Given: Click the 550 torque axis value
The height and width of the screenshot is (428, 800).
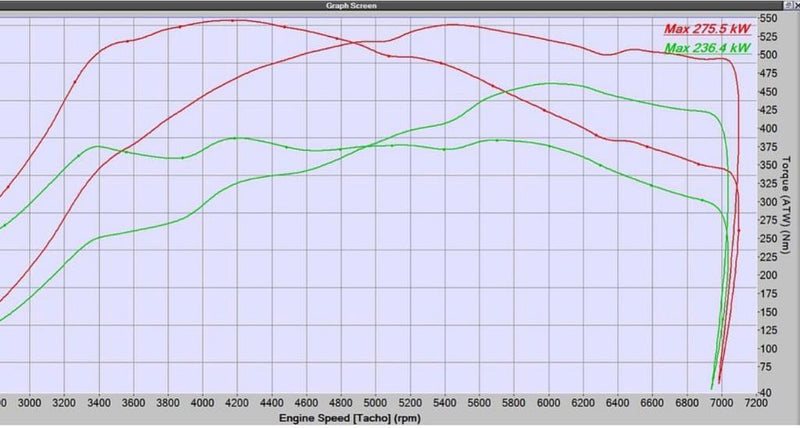Looking at the screenshot, I should (x=769, y=19).
